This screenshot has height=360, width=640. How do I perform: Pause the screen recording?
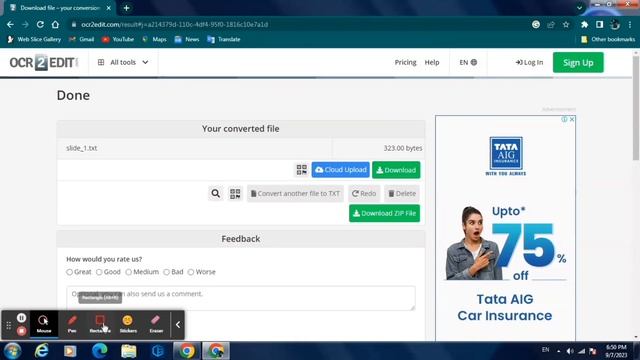[x=22, y=318]
